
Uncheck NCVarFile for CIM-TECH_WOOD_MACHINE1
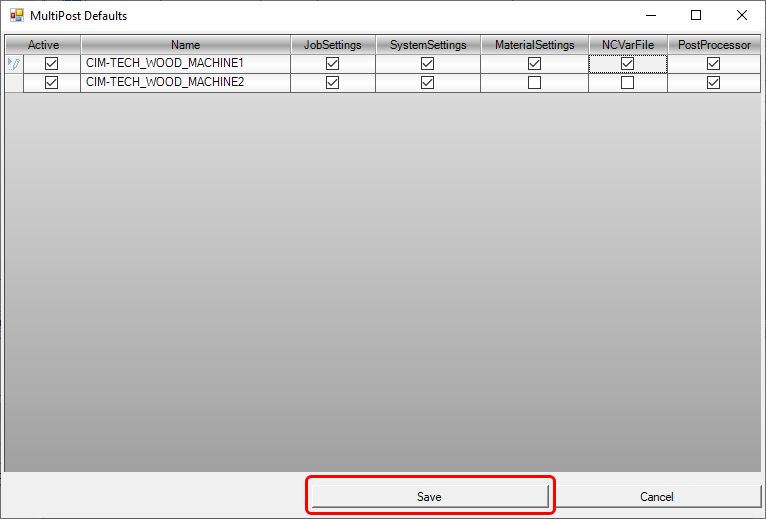coord(627,63)
